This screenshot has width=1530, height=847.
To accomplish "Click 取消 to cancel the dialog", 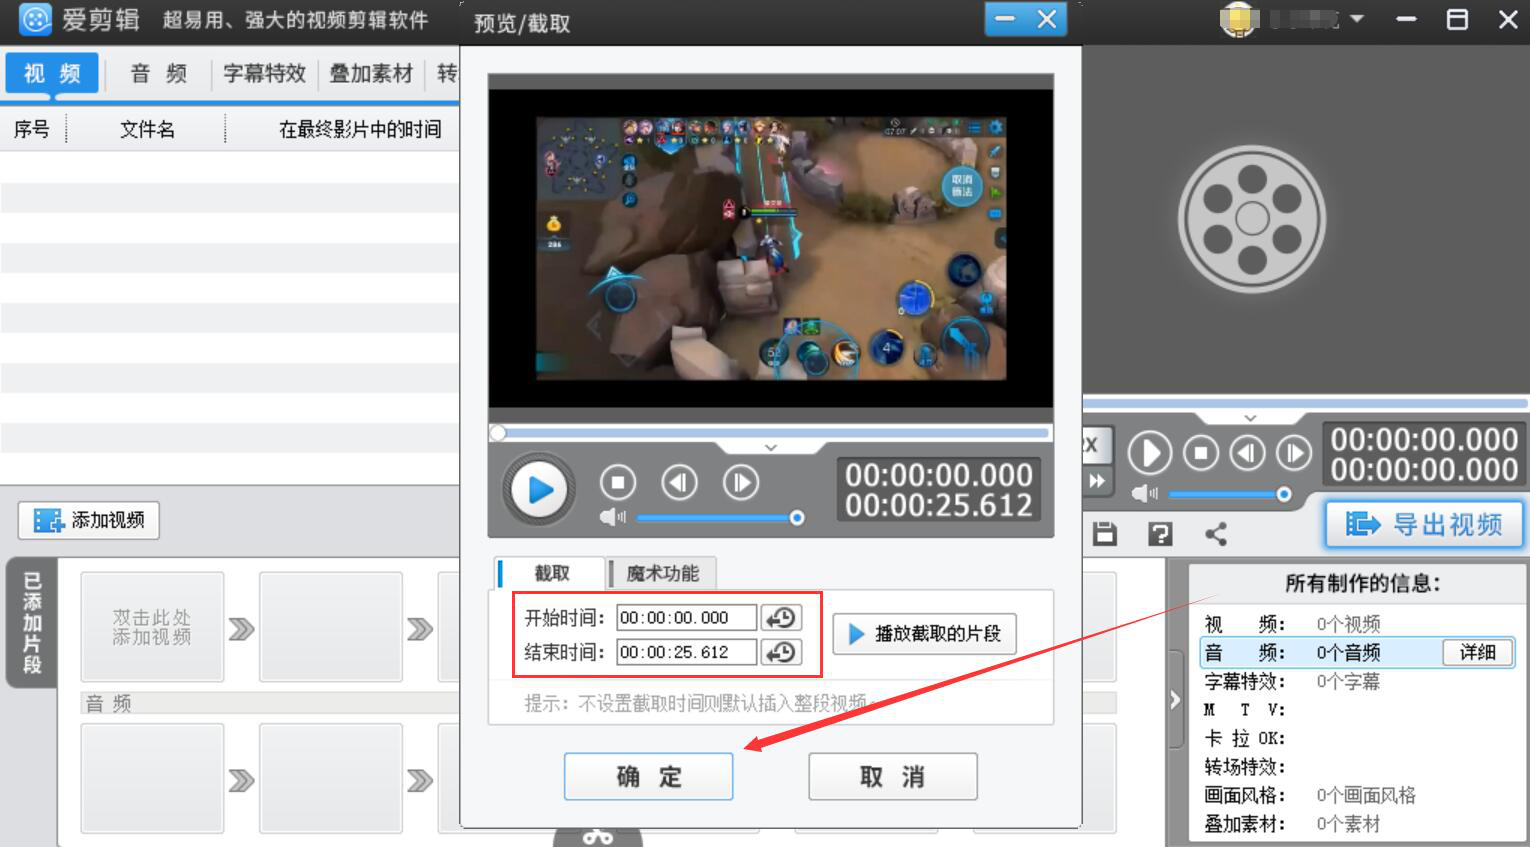I will click(x=893, y=776).
